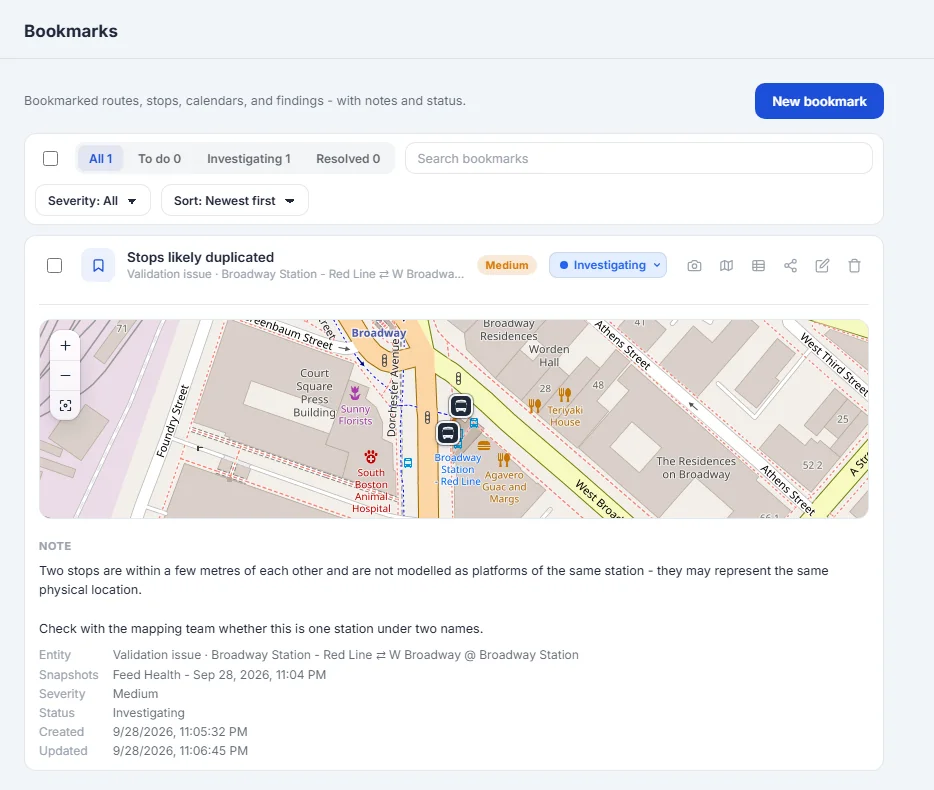Change the Investigating status dropdown

[x=608, y=265]
